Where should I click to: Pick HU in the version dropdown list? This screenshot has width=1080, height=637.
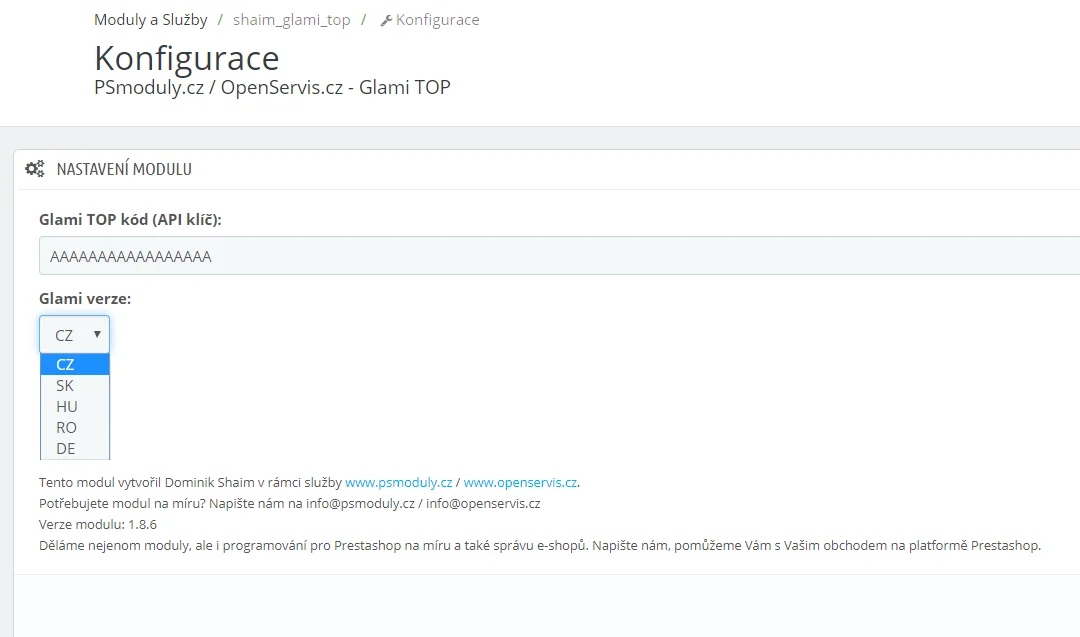coord(67,406)
